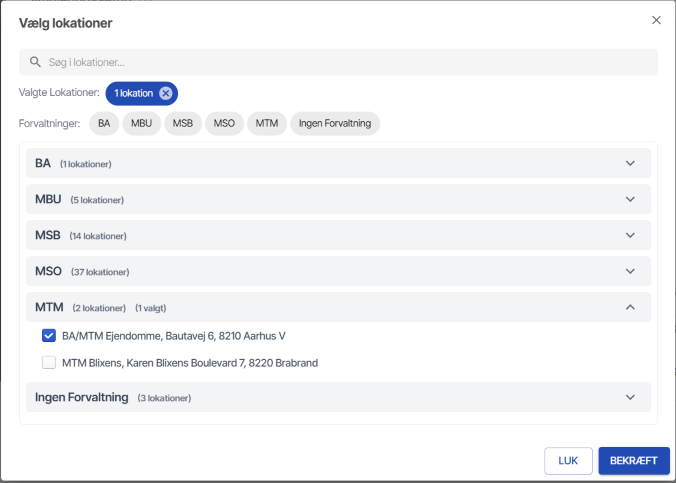
Task: Expand the MSO section chevron
Action: [x=630, y=271]
